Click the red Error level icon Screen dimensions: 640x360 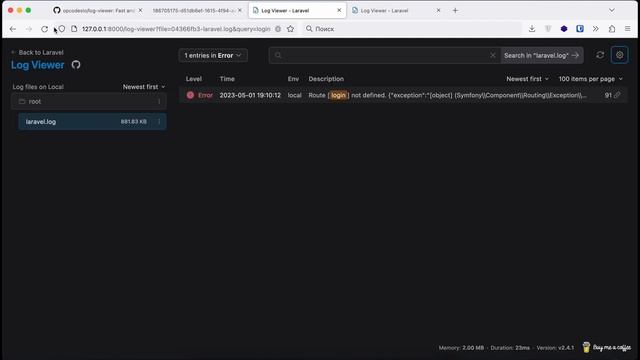[x=190, y=95]
